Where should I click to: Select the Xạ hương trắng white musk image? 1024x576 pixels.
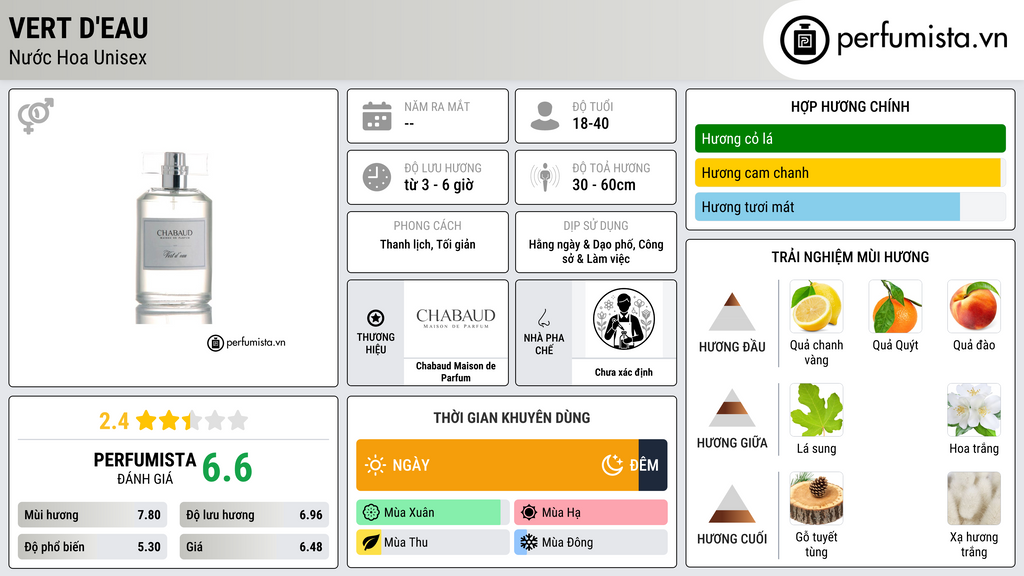tap(974, 499)
